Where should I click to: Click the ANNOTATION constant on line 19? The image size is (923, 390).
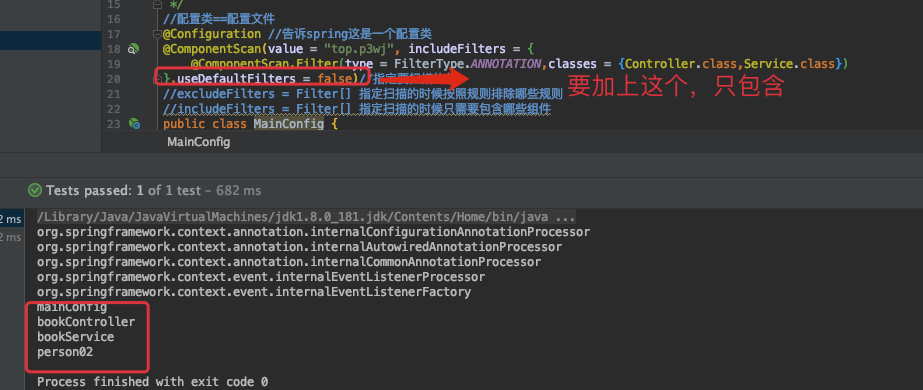tap(506, 64)
